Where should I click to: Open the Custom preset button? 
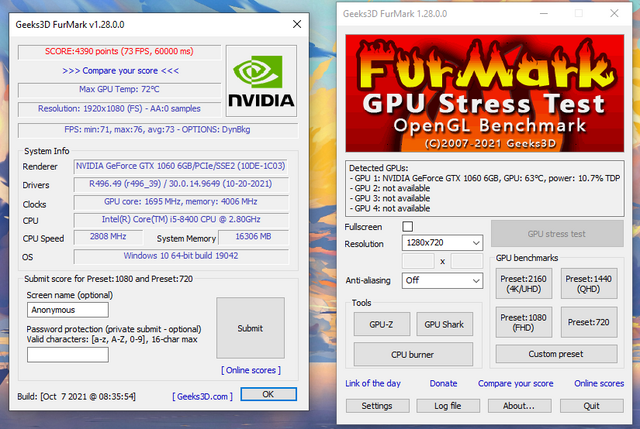557,354
